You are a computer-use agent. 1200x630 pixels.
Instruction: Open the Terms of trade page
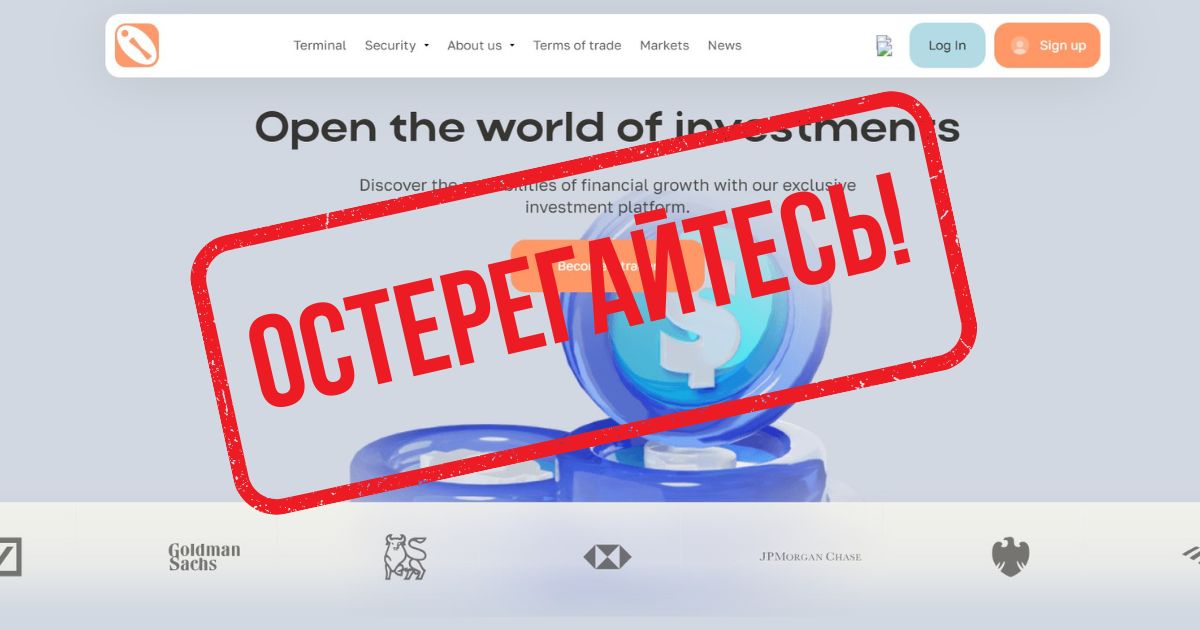pos(577,45)
